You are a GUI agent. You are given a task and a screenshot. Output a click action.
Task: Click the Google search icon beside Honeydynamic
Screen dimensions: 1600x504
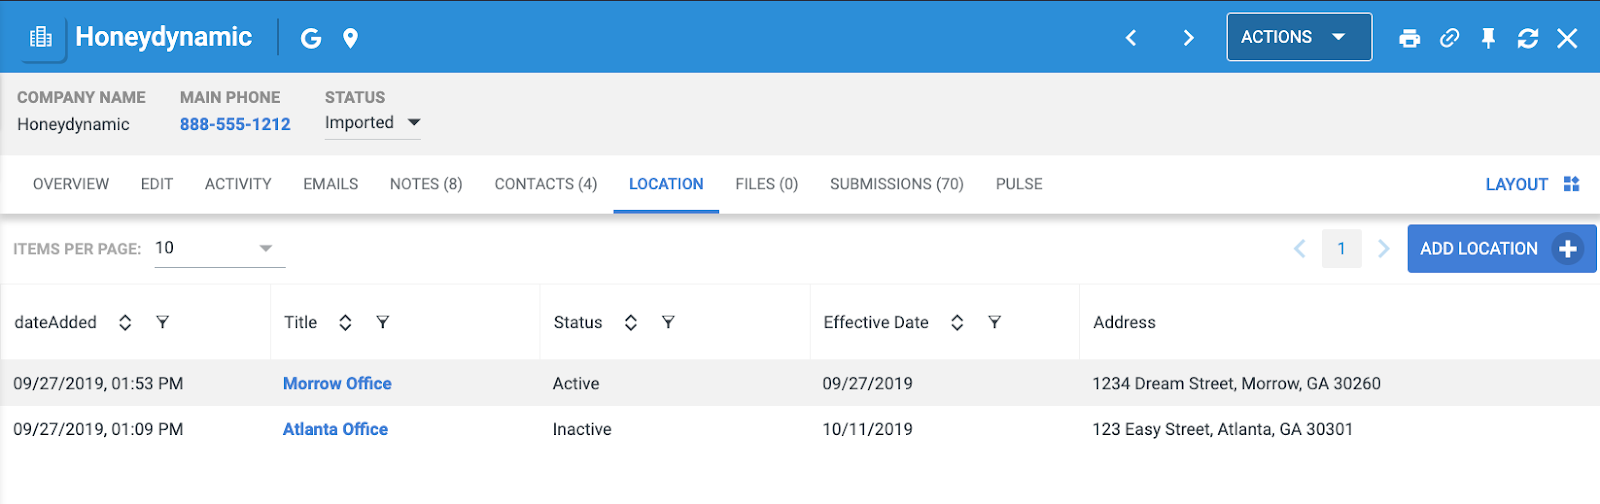(311, 38)
